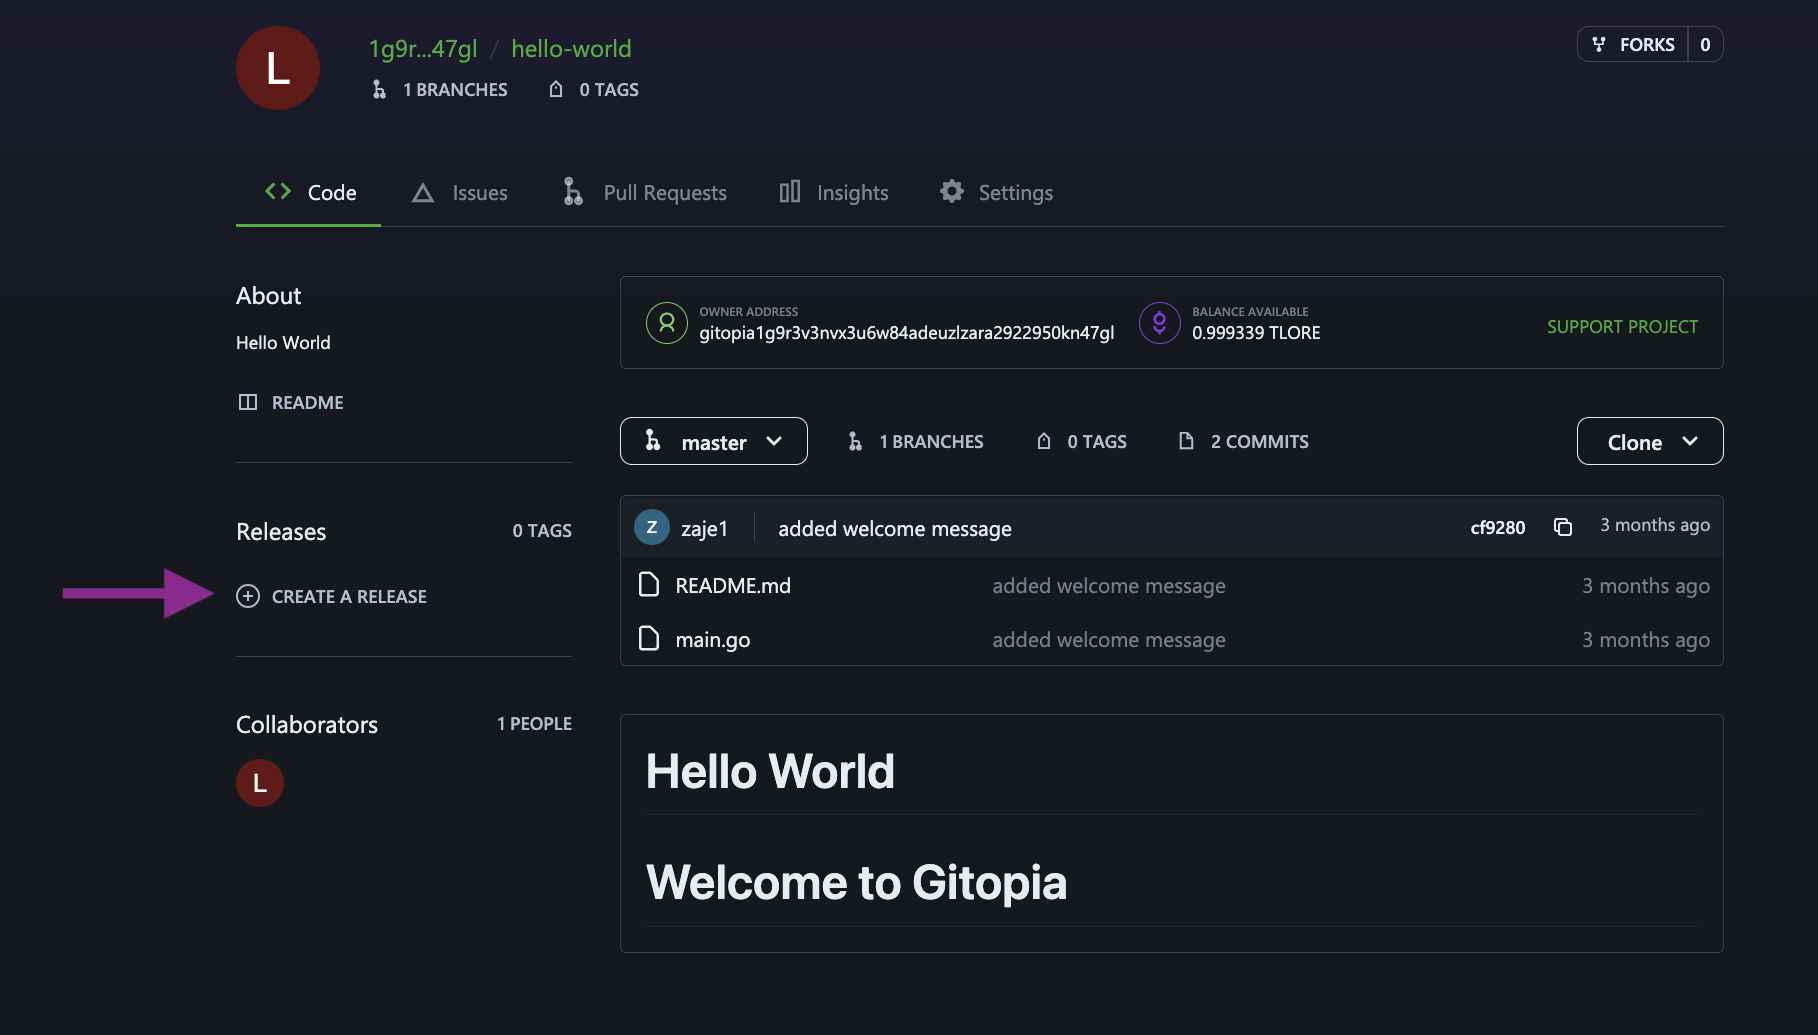Click branch icon next to toolbar 1 BRANCHES
The height and width of the screenshot is (1035, 1818).
[855, 441]
